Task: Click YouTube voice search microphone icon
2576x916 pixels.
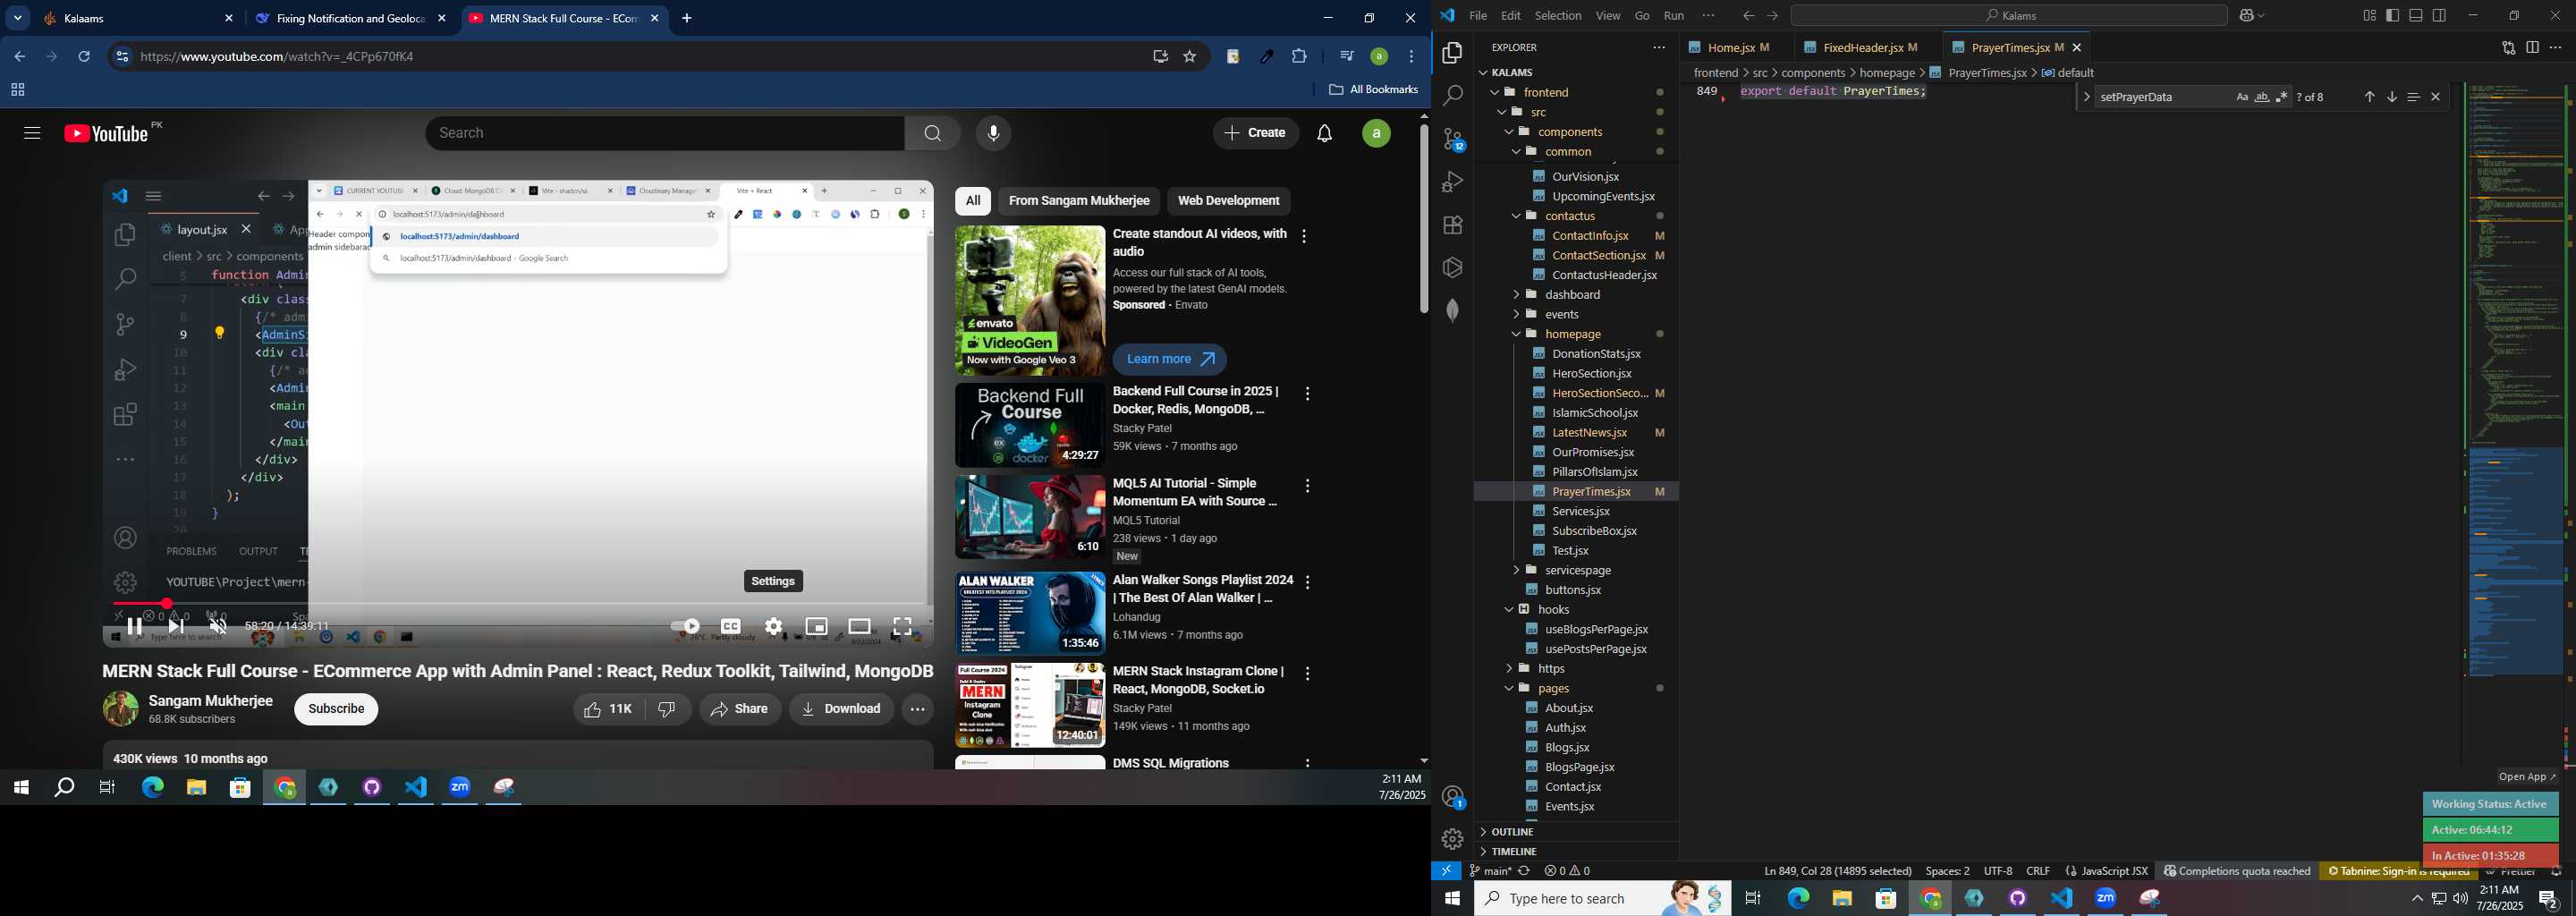Action: 993,133
